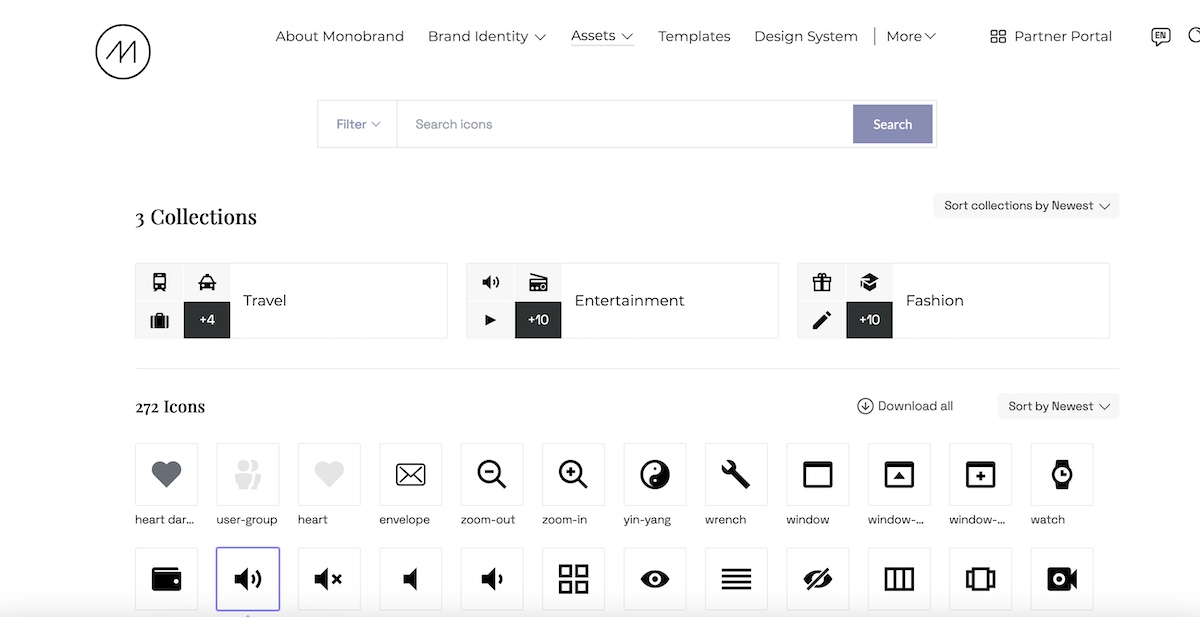Click the yin-yang icon tile
The image size is (1200, 617).
(x=654, y=475)
